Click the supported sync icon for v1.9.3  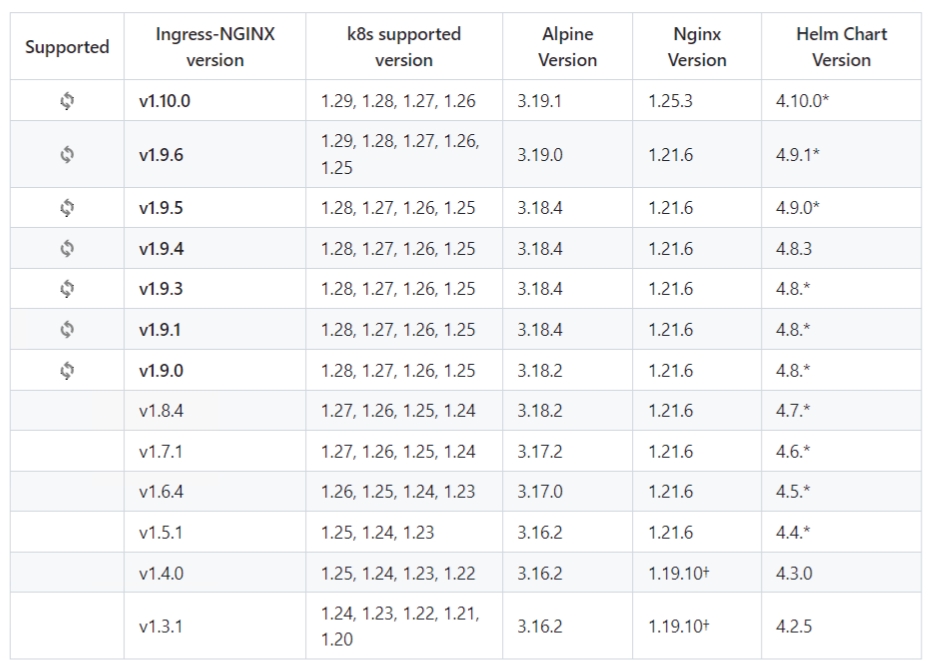click(x=67, y=289)
